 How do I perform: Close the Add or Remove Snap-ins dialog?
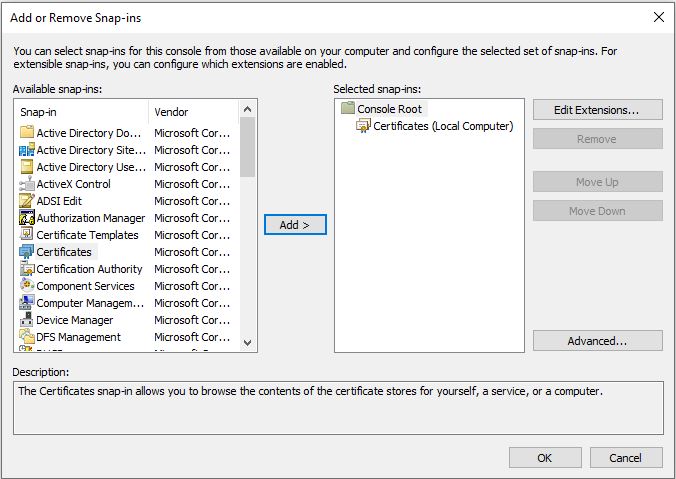pyautogui.click(x=659, y=17)
